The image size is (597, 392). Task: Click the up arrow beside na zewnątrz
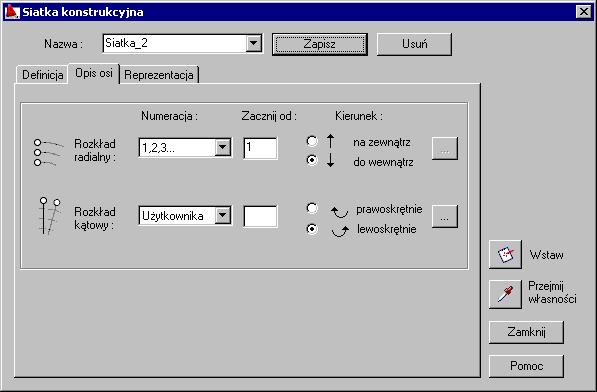(330, 141)
